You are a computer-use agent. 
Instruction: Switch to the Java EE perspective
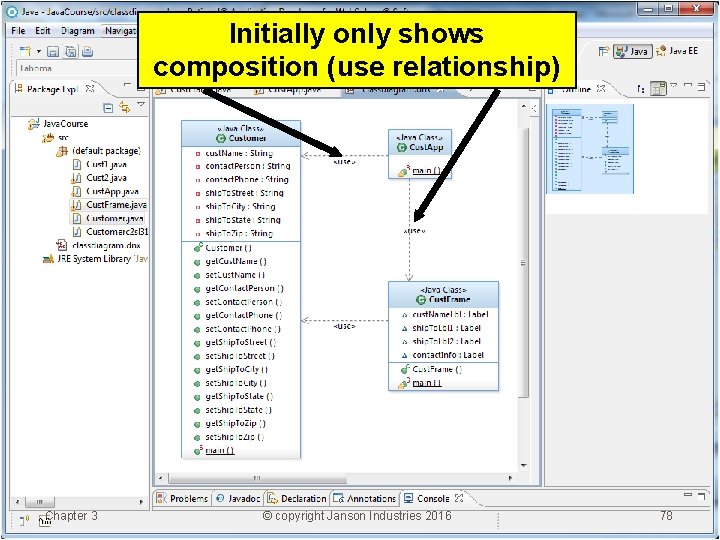click(678, 51)
